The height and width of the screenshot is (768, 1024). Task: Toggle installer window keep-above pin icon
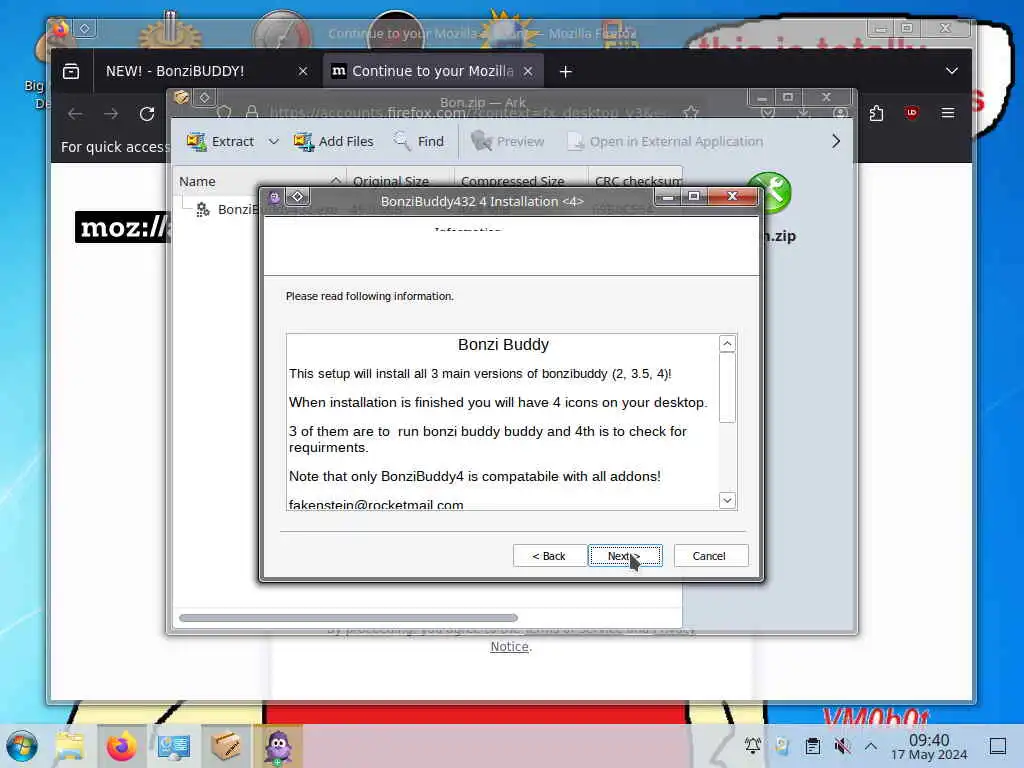click(x=297, y=197)
